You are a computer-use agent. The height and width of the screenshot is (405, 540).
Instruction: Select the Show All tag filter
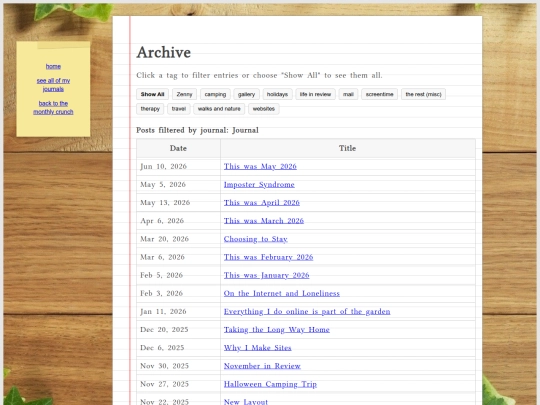[152, 94]
